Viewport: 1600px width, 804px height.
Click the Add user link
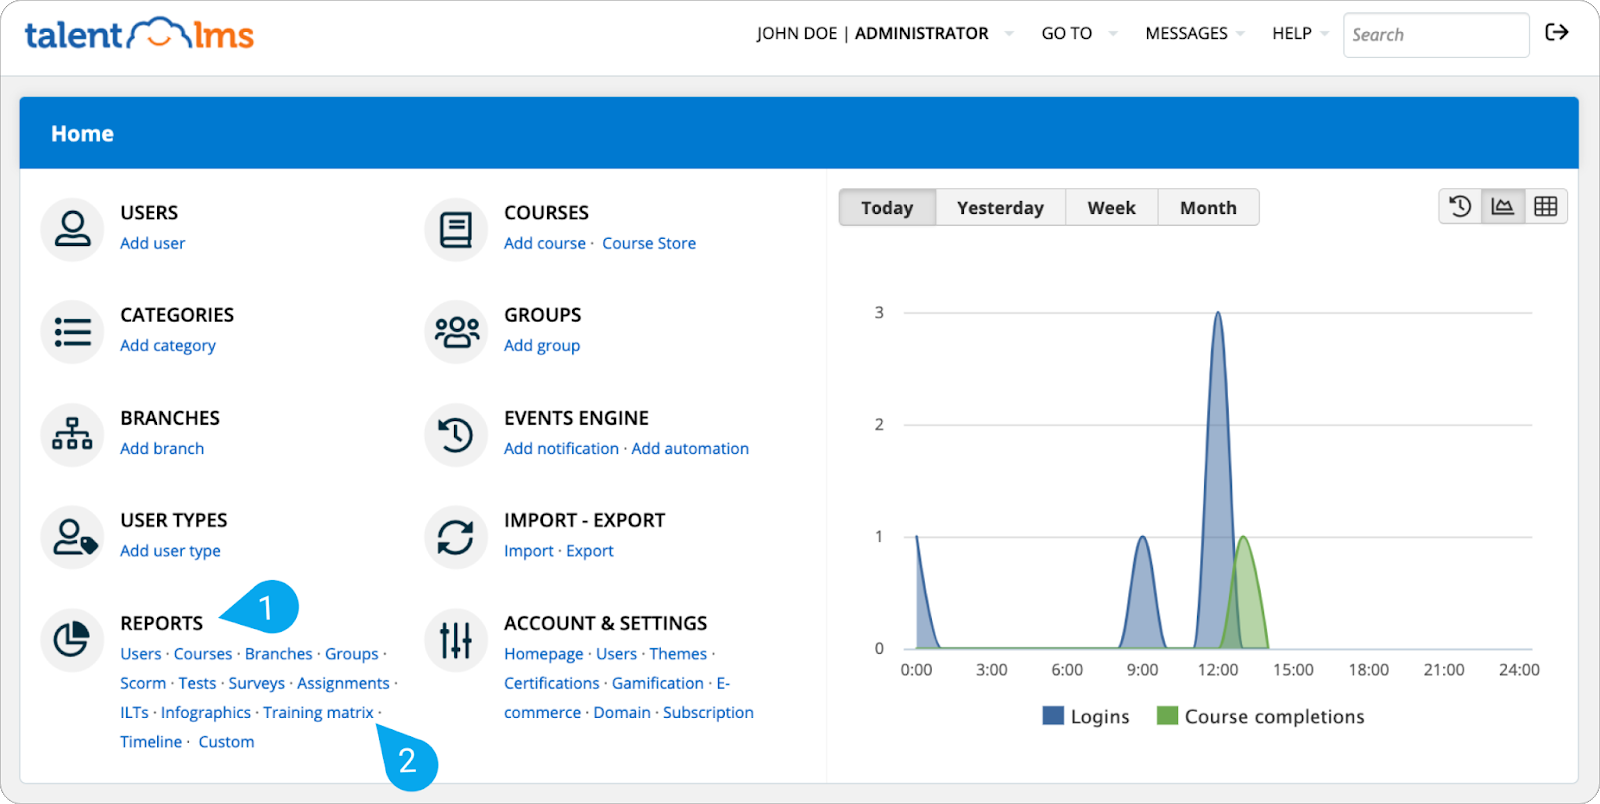[152, 243]
